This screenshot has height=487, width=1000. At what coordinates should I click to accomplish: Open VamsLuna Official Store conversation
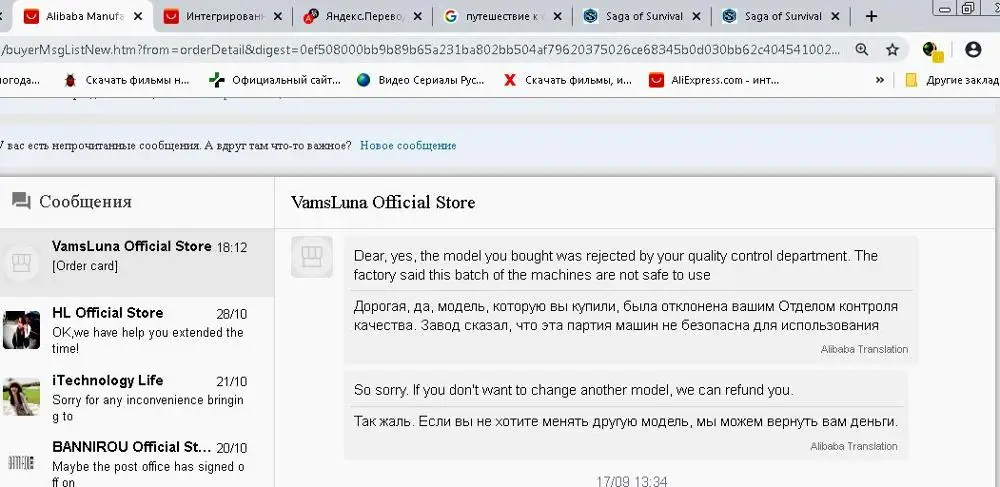pos(136,262)
